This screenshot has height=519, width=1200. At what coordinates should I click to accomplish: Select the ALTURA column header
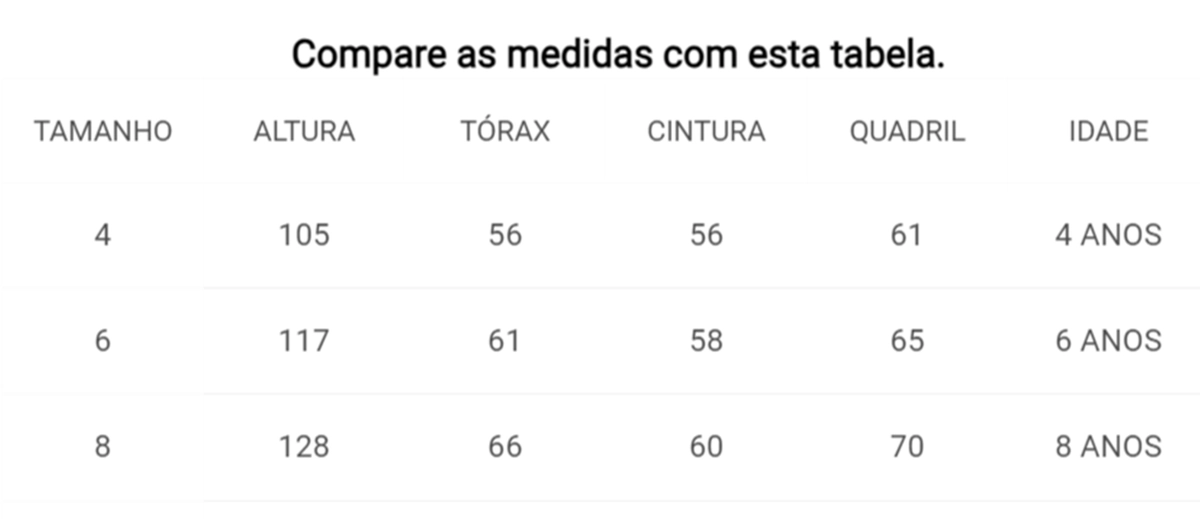[x=304, y=131]
